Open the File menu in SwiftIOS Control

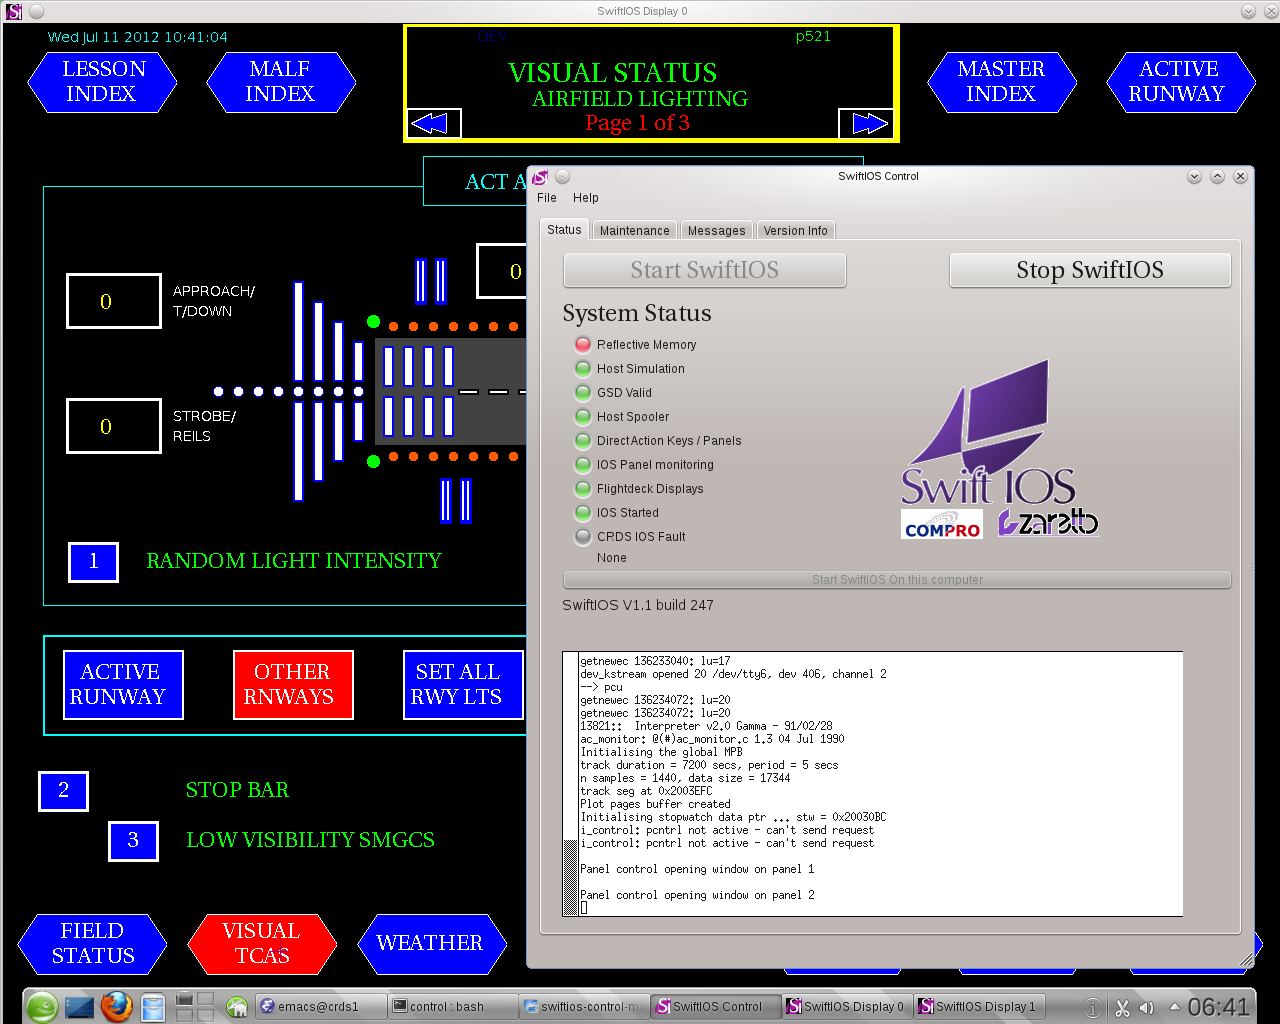(547, 198)
